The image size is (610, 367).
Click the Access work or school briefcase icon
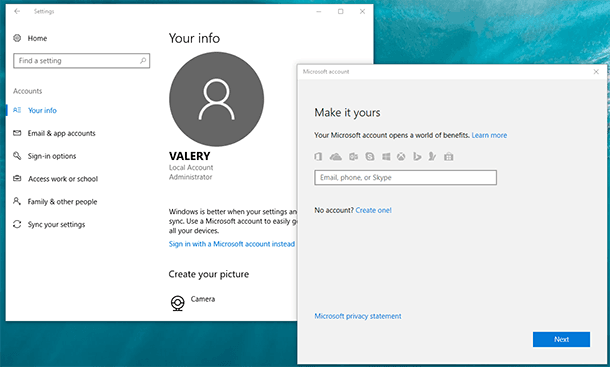coord(17,178)
